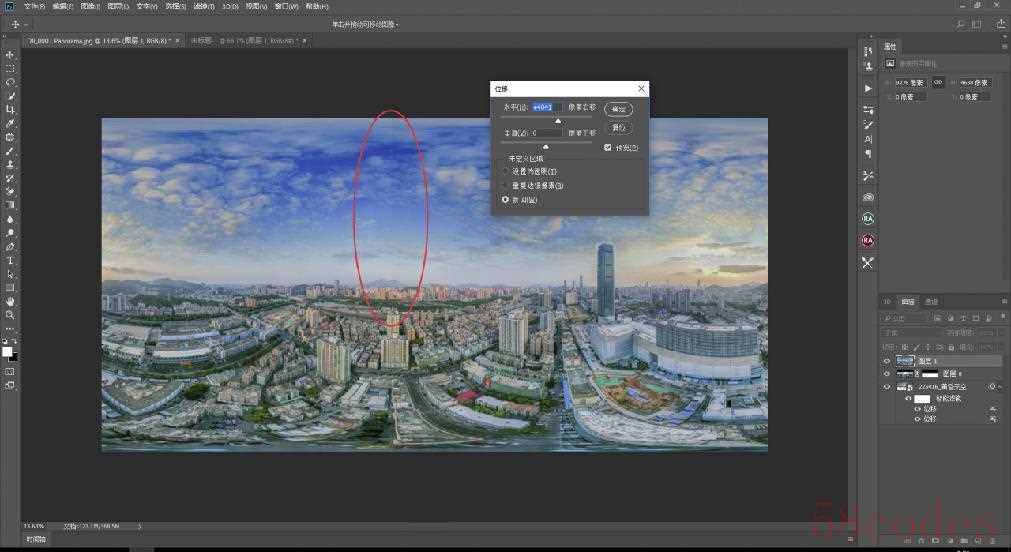The height and width of the screenshot is (552, 1011).
Task: Choose Repeat Edge Pixels radio option
Action: point(506,186)
